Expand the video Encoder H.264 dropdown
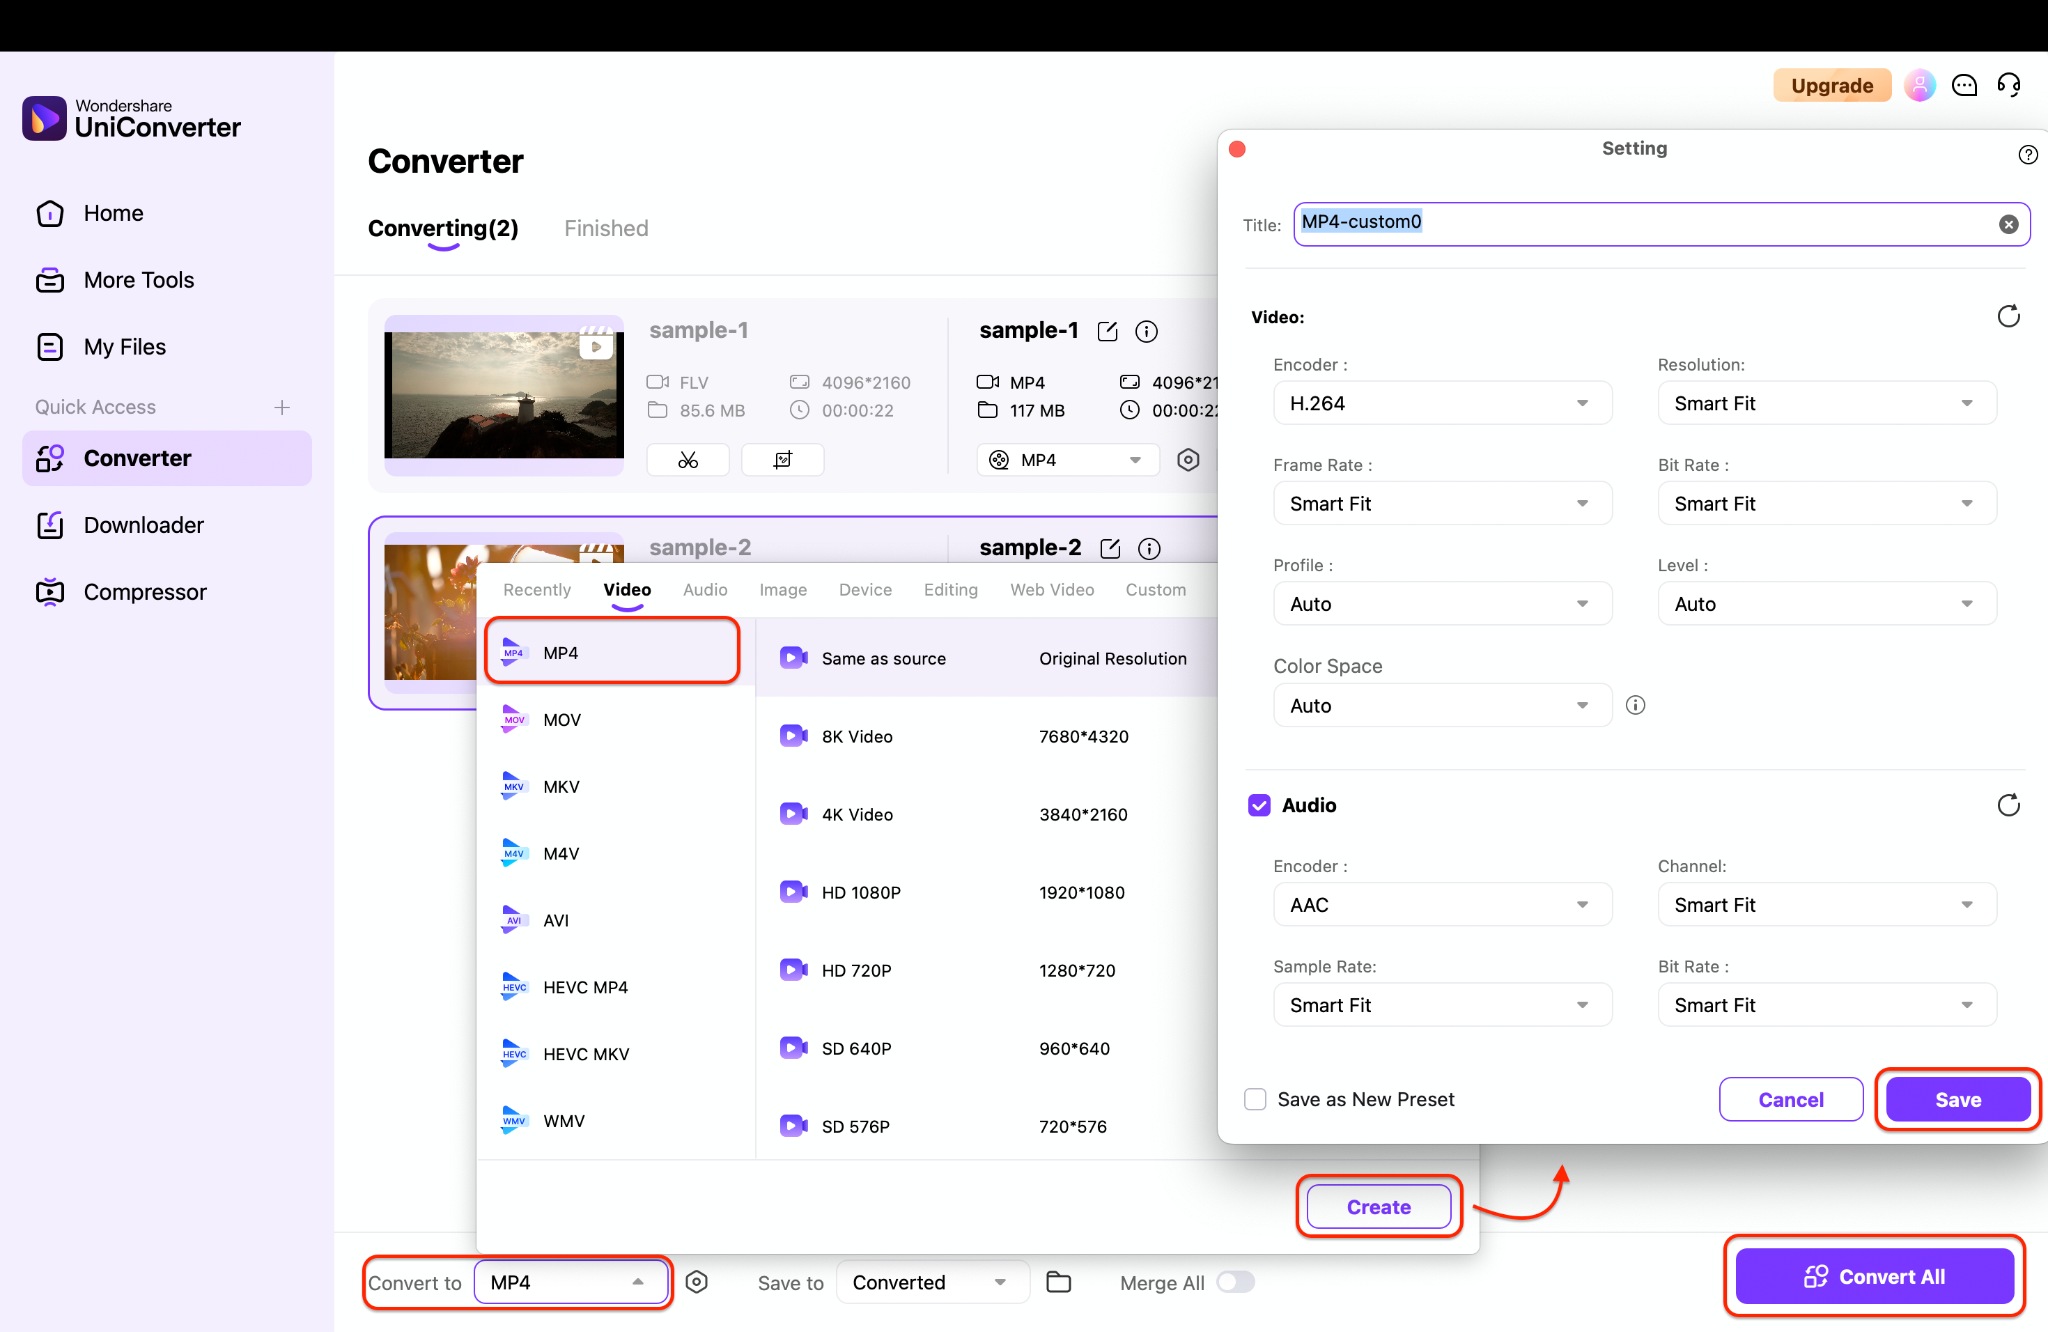 [1442, 404]
